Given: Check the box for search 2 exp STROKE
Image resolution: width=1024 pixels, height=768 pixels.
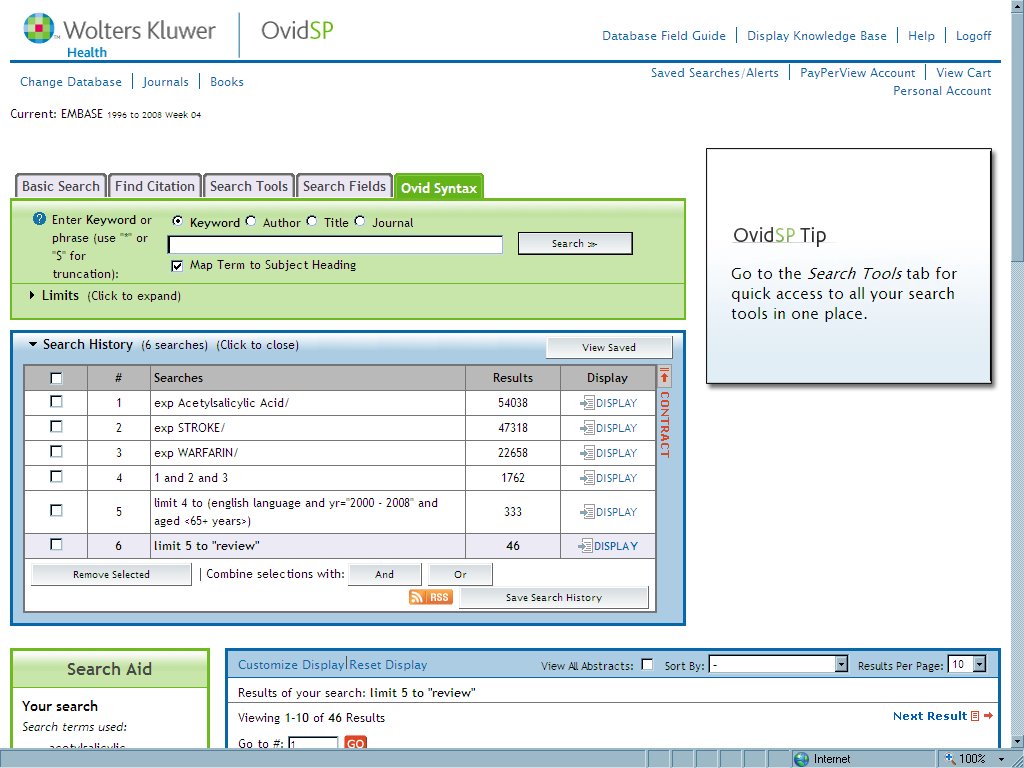Looking at the screenshot, I should pos(56,426).
